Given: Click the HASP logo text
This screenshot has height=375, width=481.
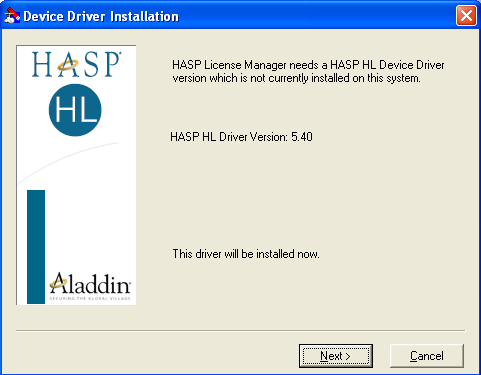Looking at the screenshot, I should pos(76,64).
